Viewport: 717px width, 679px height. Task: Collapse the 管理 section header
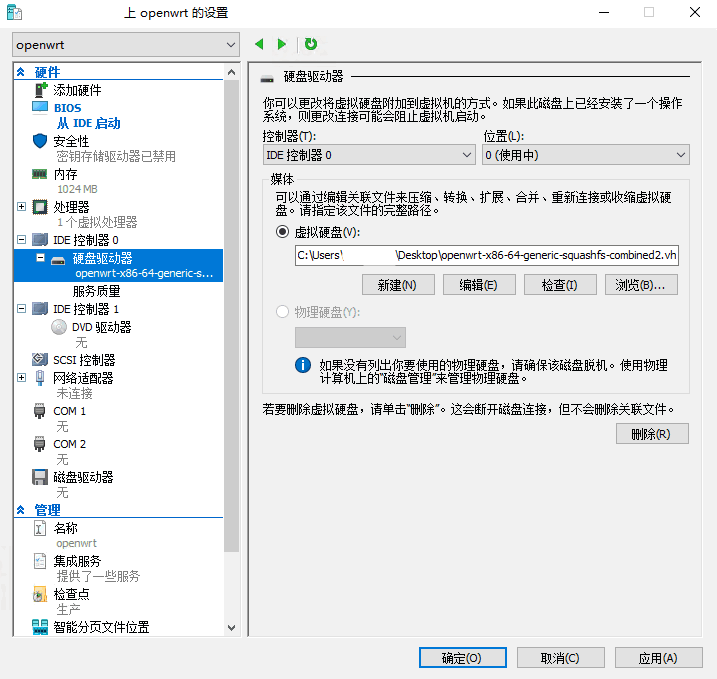tap(21, 510)
